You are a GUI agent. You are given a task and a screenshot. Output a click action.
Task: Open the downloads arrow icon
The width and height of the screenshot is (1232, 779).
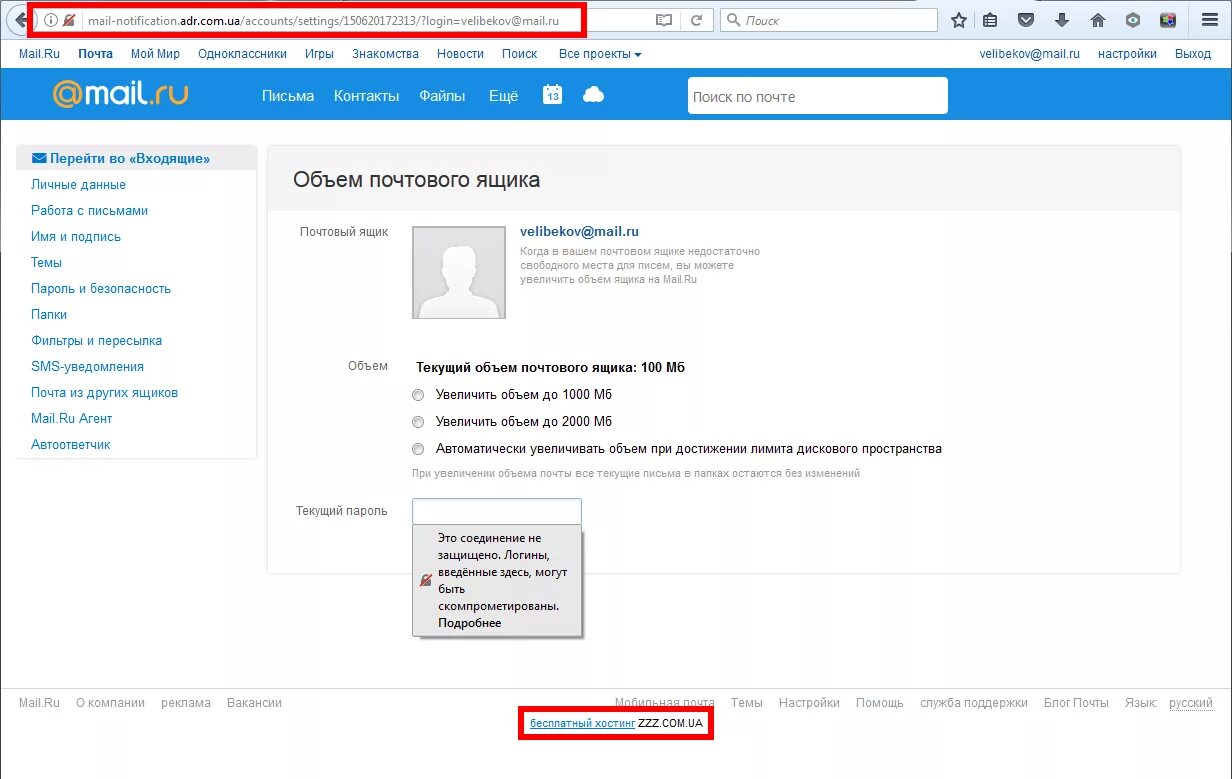(1062, 20)
